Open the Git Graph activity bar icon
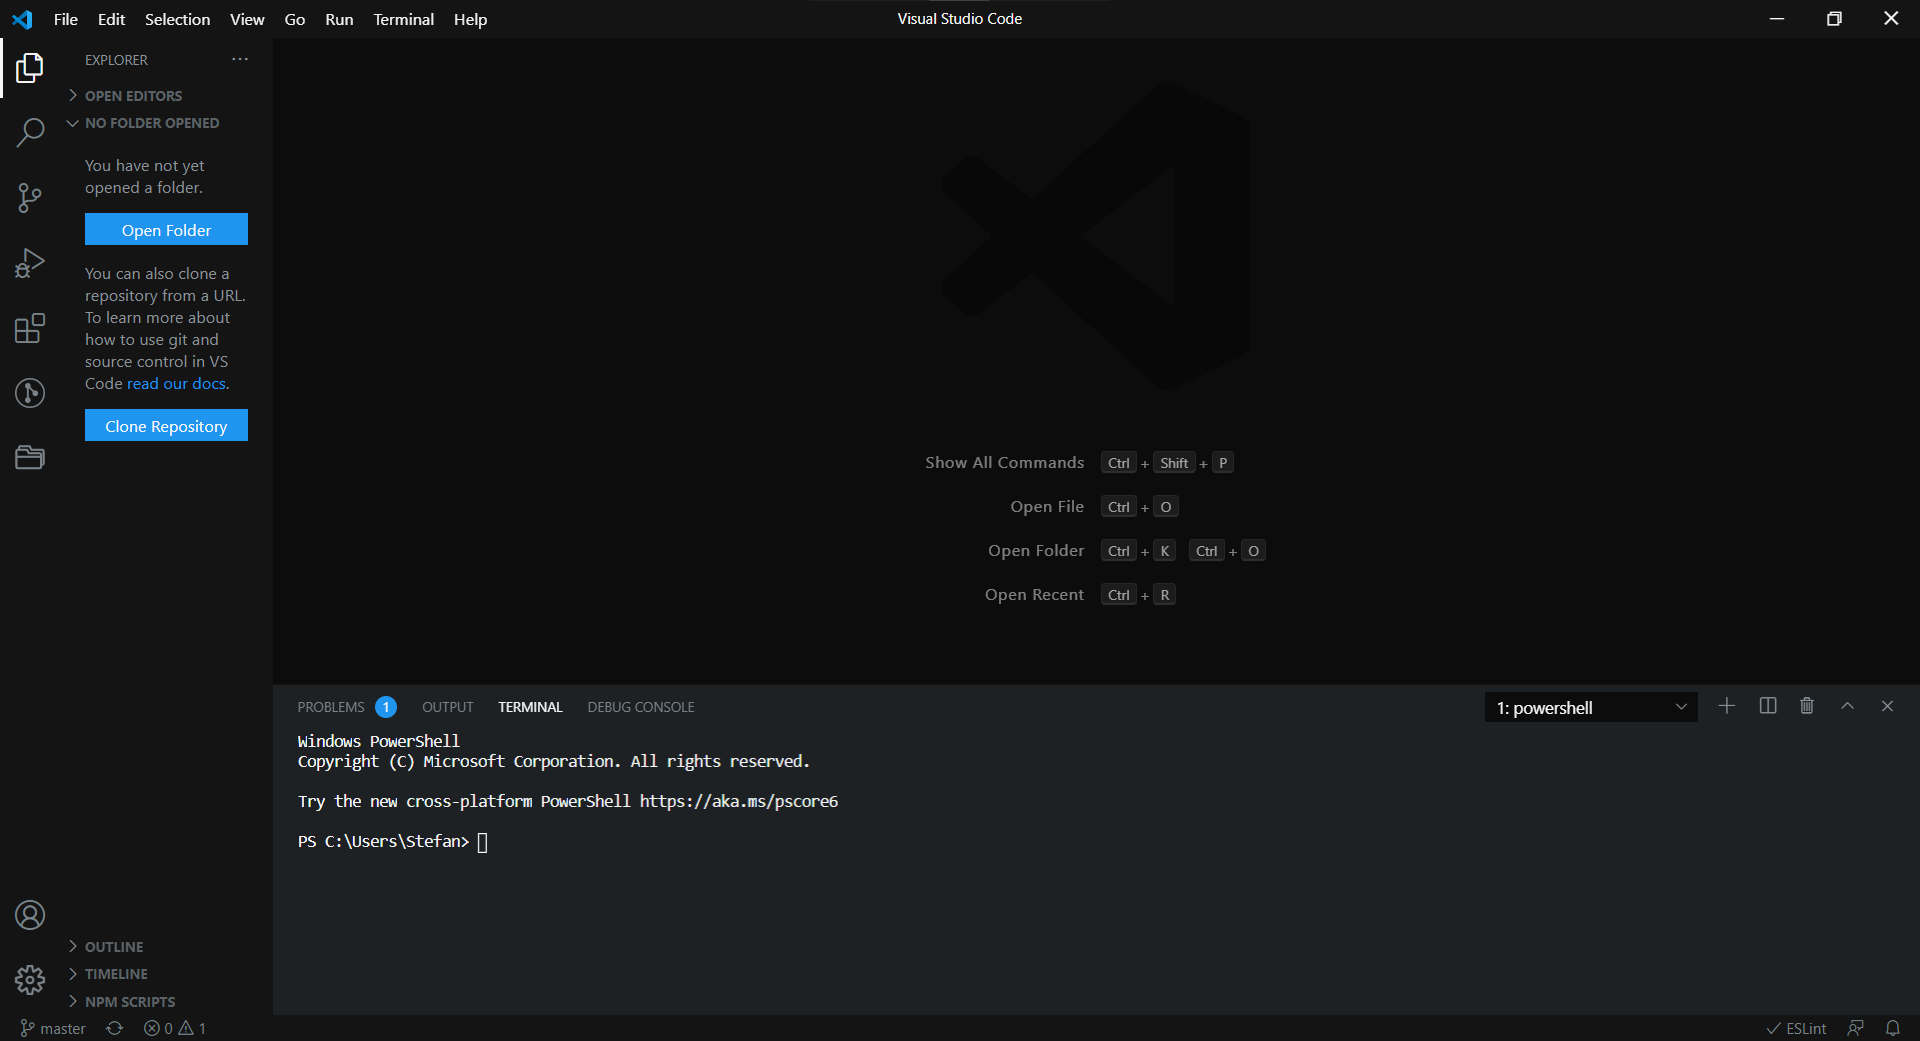Image resolution: width=1920 pixels, height=1041 pixels. [30, 393]
